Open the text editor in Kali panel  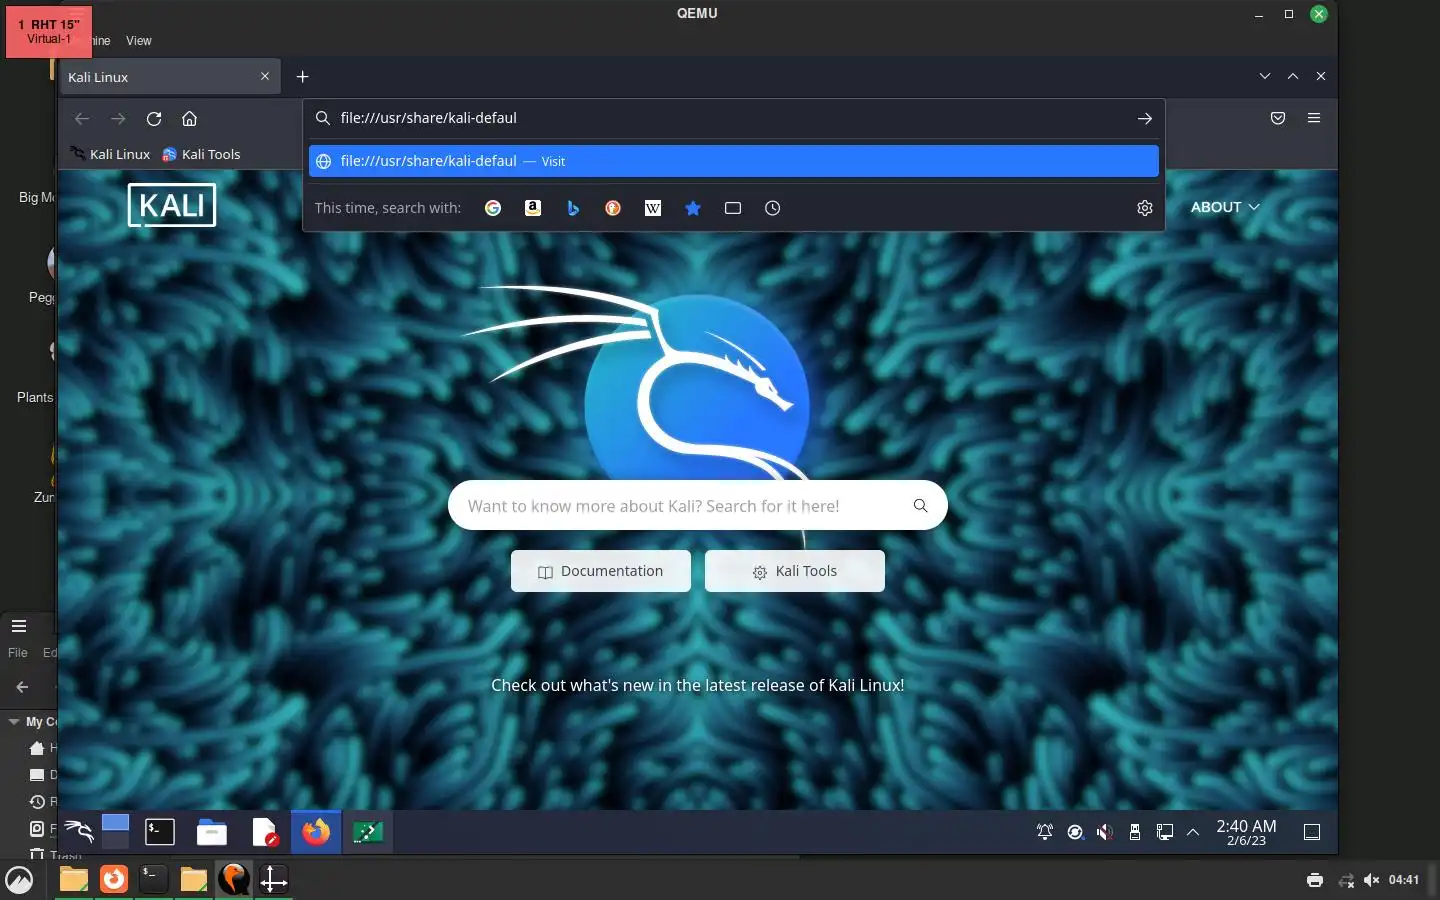tap(264, 831)
